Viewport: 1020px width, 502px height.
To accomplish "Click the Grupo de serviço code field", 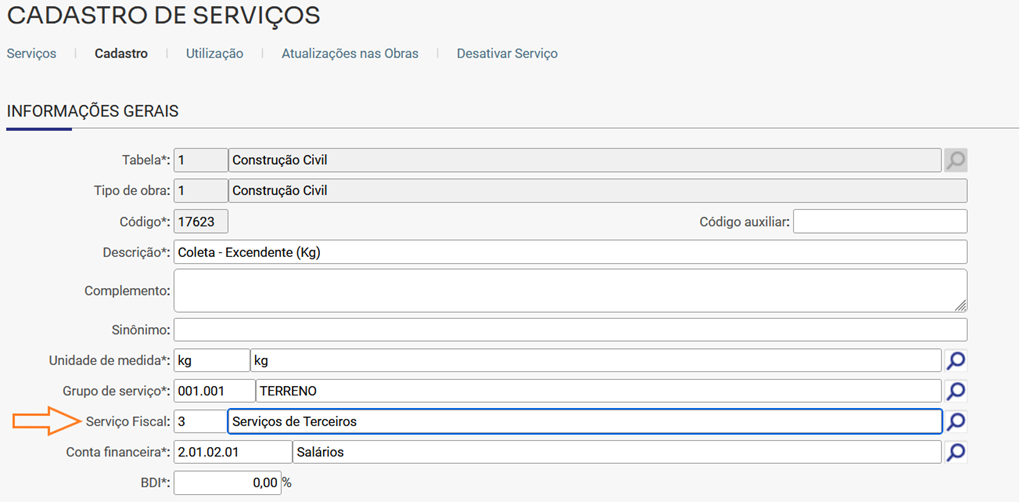I will [x=213, y=391].
